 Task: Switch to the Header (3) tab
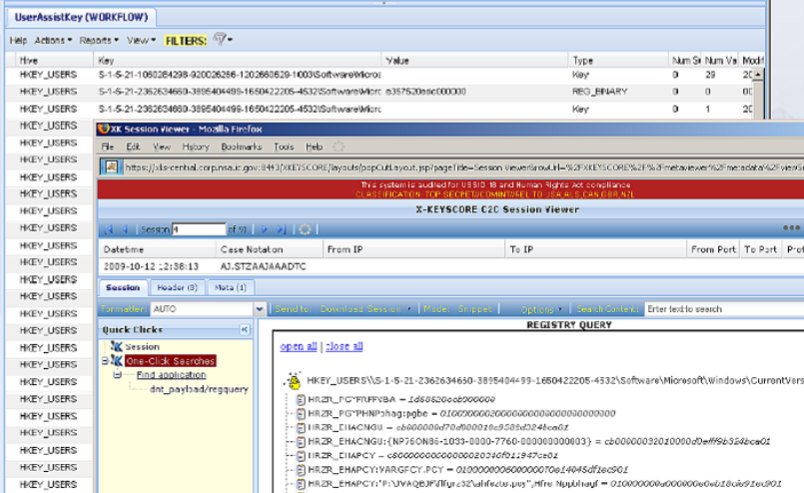[177, 287]
